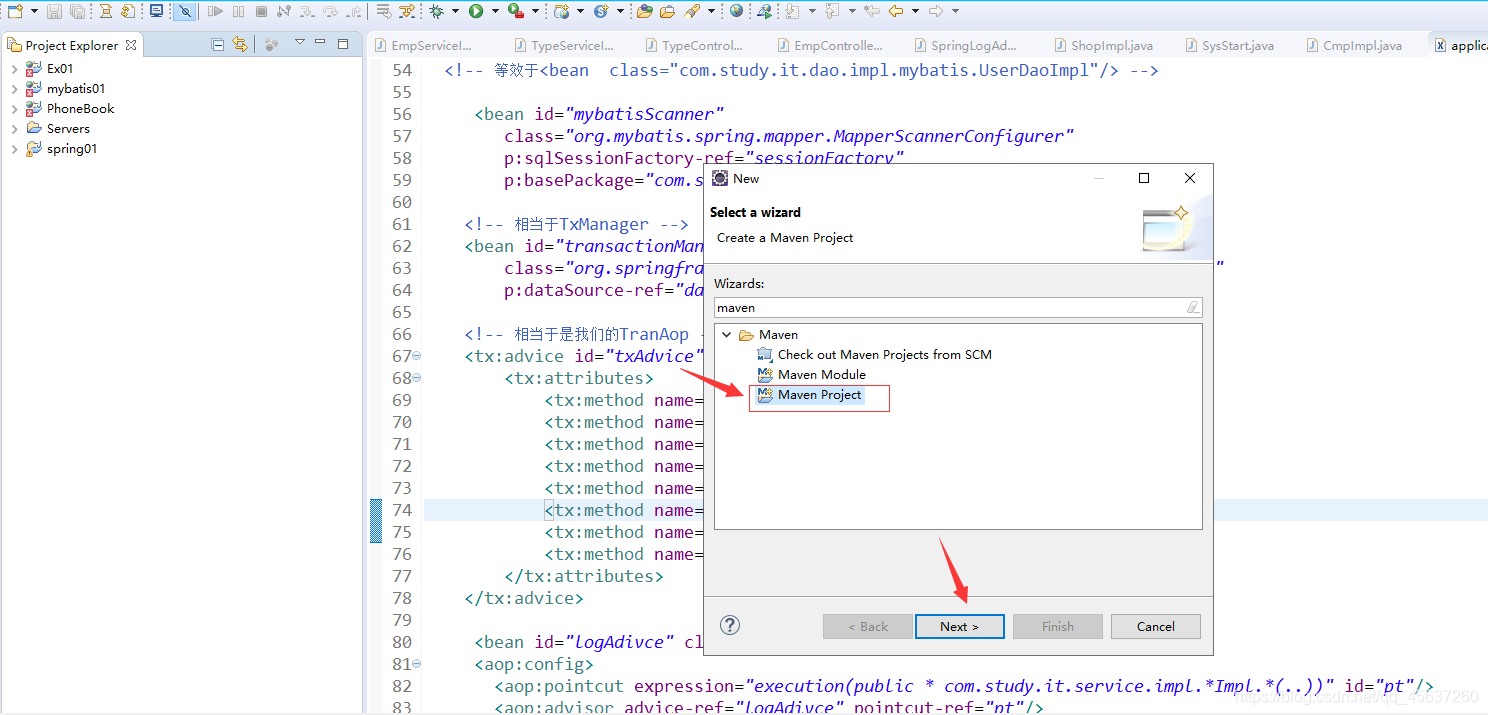This screenshot has height=715, width=1488.
Task: Click the blue S new Spring icon
Action: click(x=601, y=11)
